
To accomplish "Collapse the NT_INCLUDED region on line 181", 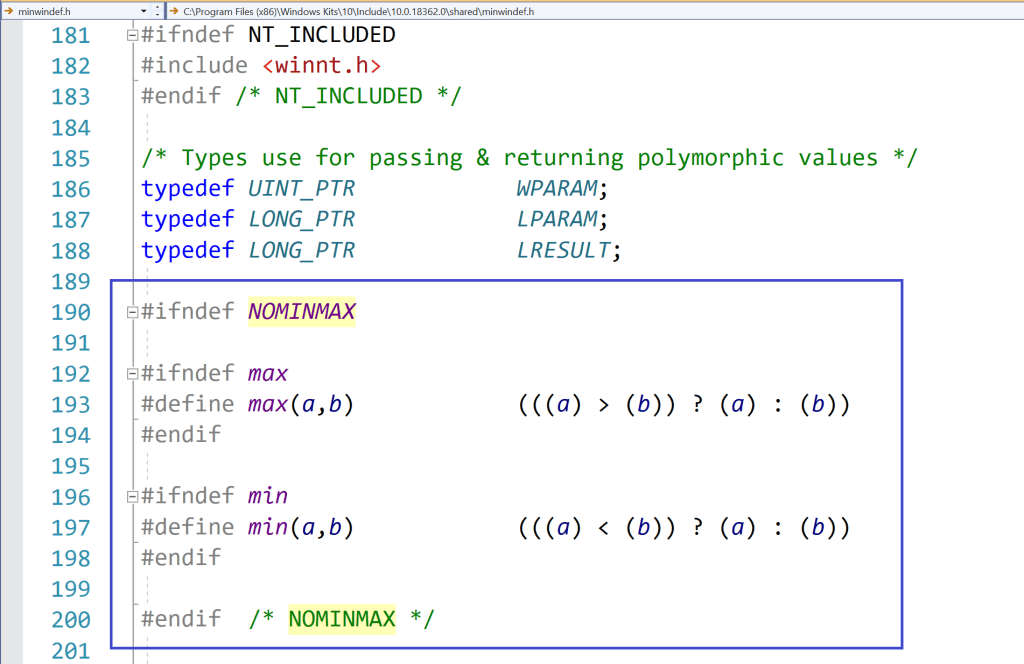I will (x=131, y=33).
